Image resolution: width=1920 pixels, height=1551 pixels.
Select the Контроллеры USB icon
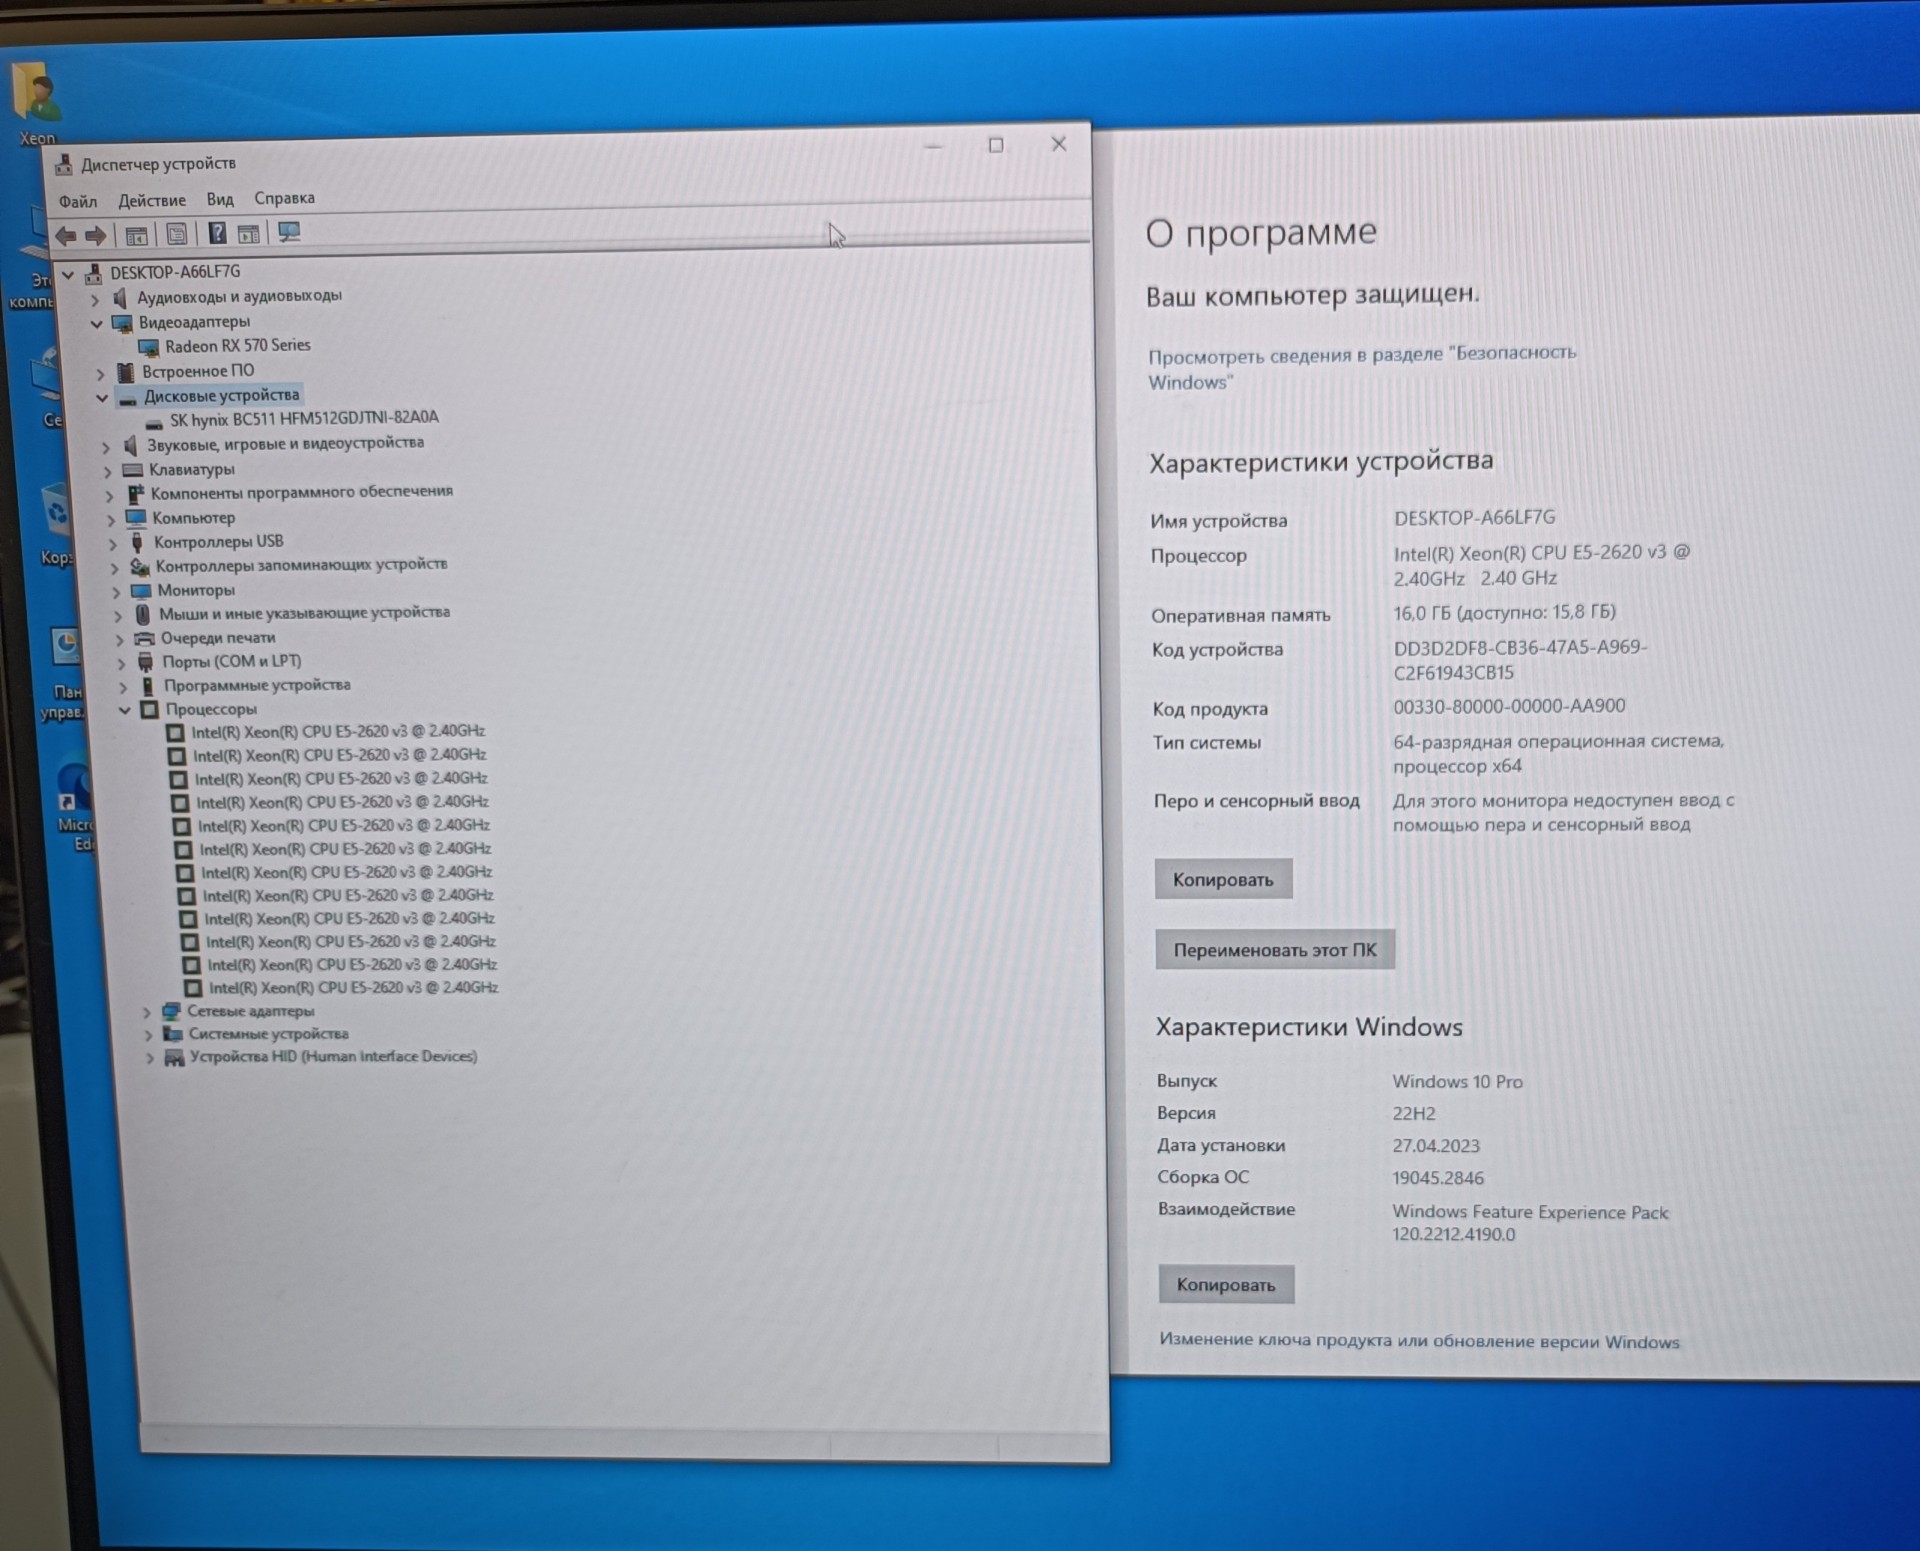point(138,543)
